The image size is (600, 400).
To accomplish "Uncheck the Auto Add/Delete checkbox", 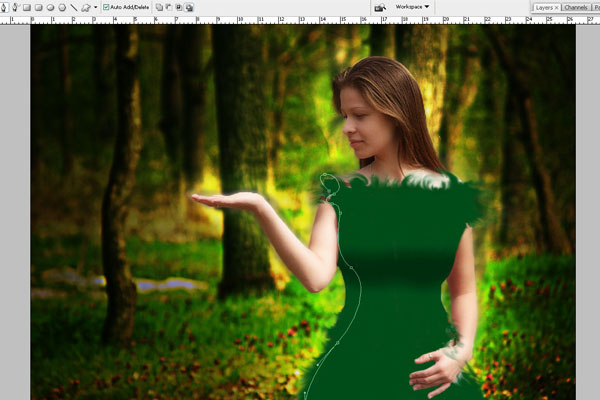I will click(106, 7).
